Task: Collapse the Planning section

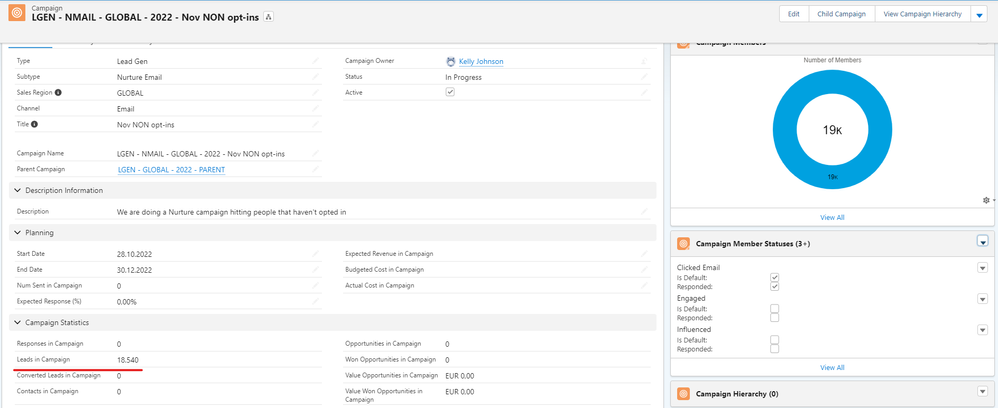Action: point(17,233)
